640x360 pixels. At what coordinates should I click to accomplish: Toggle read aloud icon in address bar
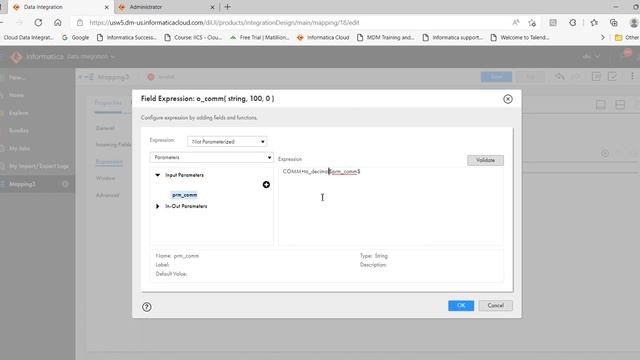[516, 23]
